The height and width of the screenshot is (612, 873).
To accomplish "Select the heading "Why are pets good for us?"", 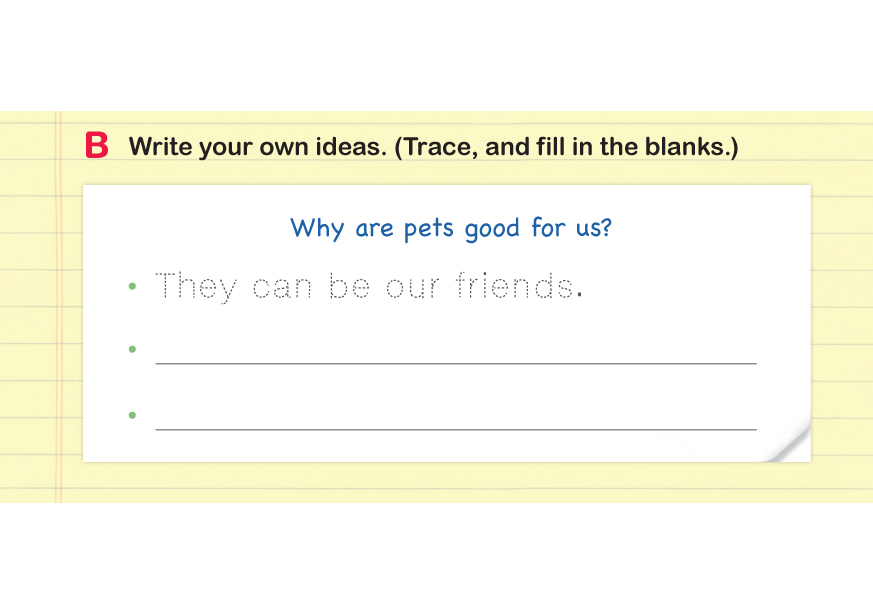I will [x=450, y=228].
